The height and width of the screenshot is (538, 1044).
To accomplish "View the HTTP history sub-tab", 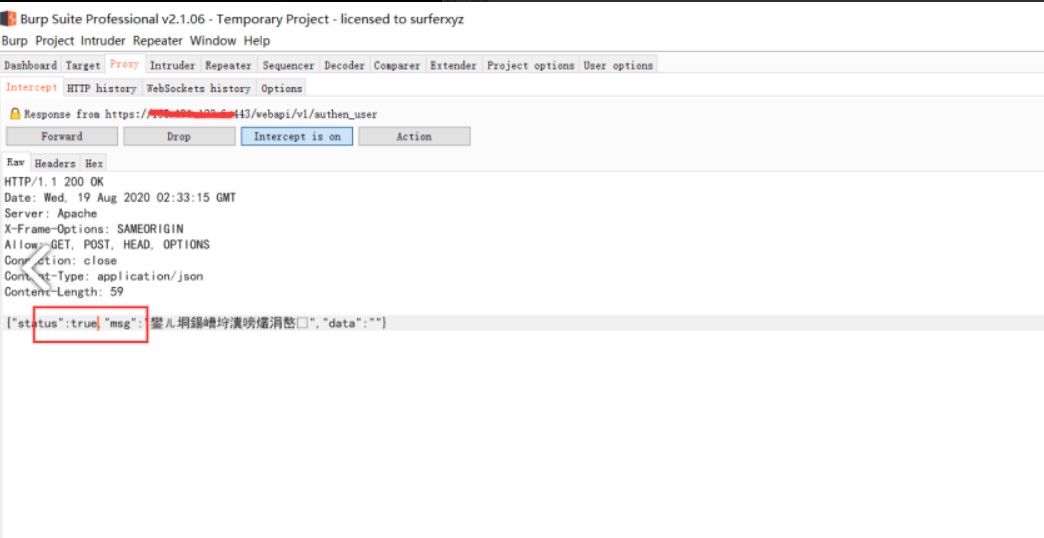I will coord(101,88).
